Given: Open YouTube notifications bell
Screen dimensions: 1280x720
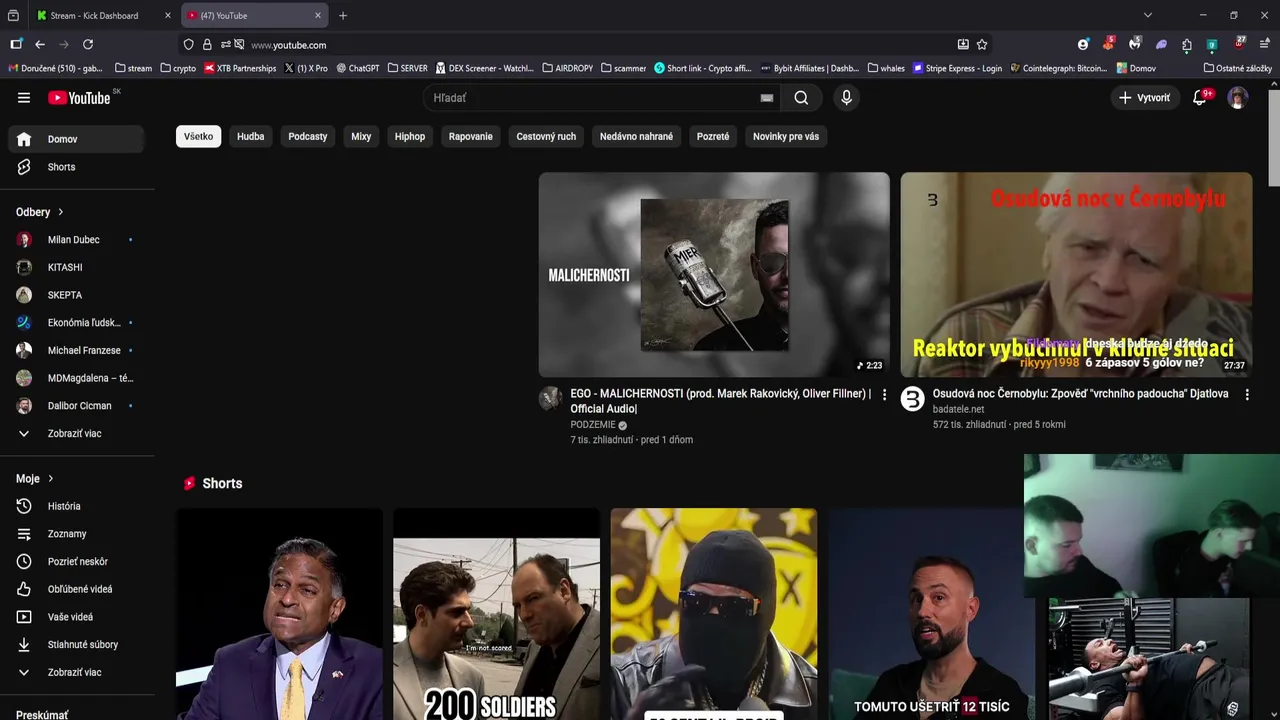Looking at the screenshot, I should tap(1200, 97).
